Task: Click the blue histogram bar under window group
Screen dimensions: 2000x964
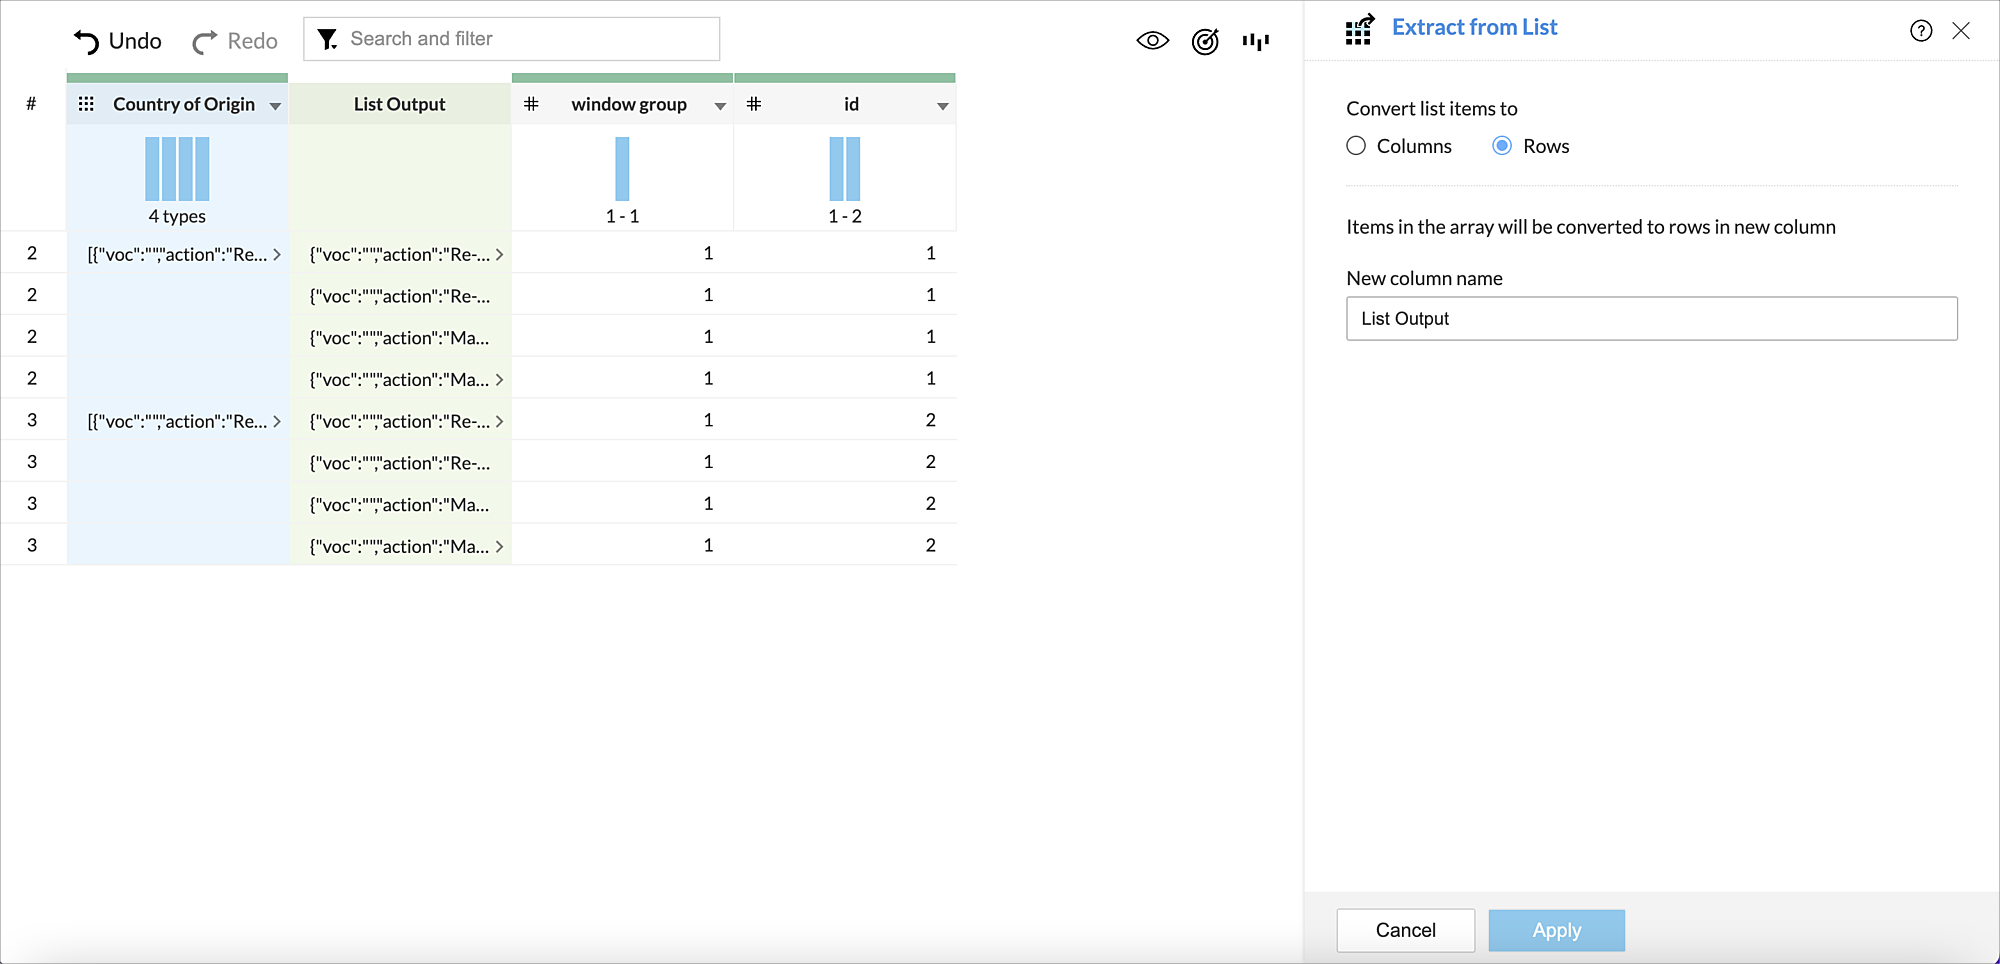Action: pos(622,172)
